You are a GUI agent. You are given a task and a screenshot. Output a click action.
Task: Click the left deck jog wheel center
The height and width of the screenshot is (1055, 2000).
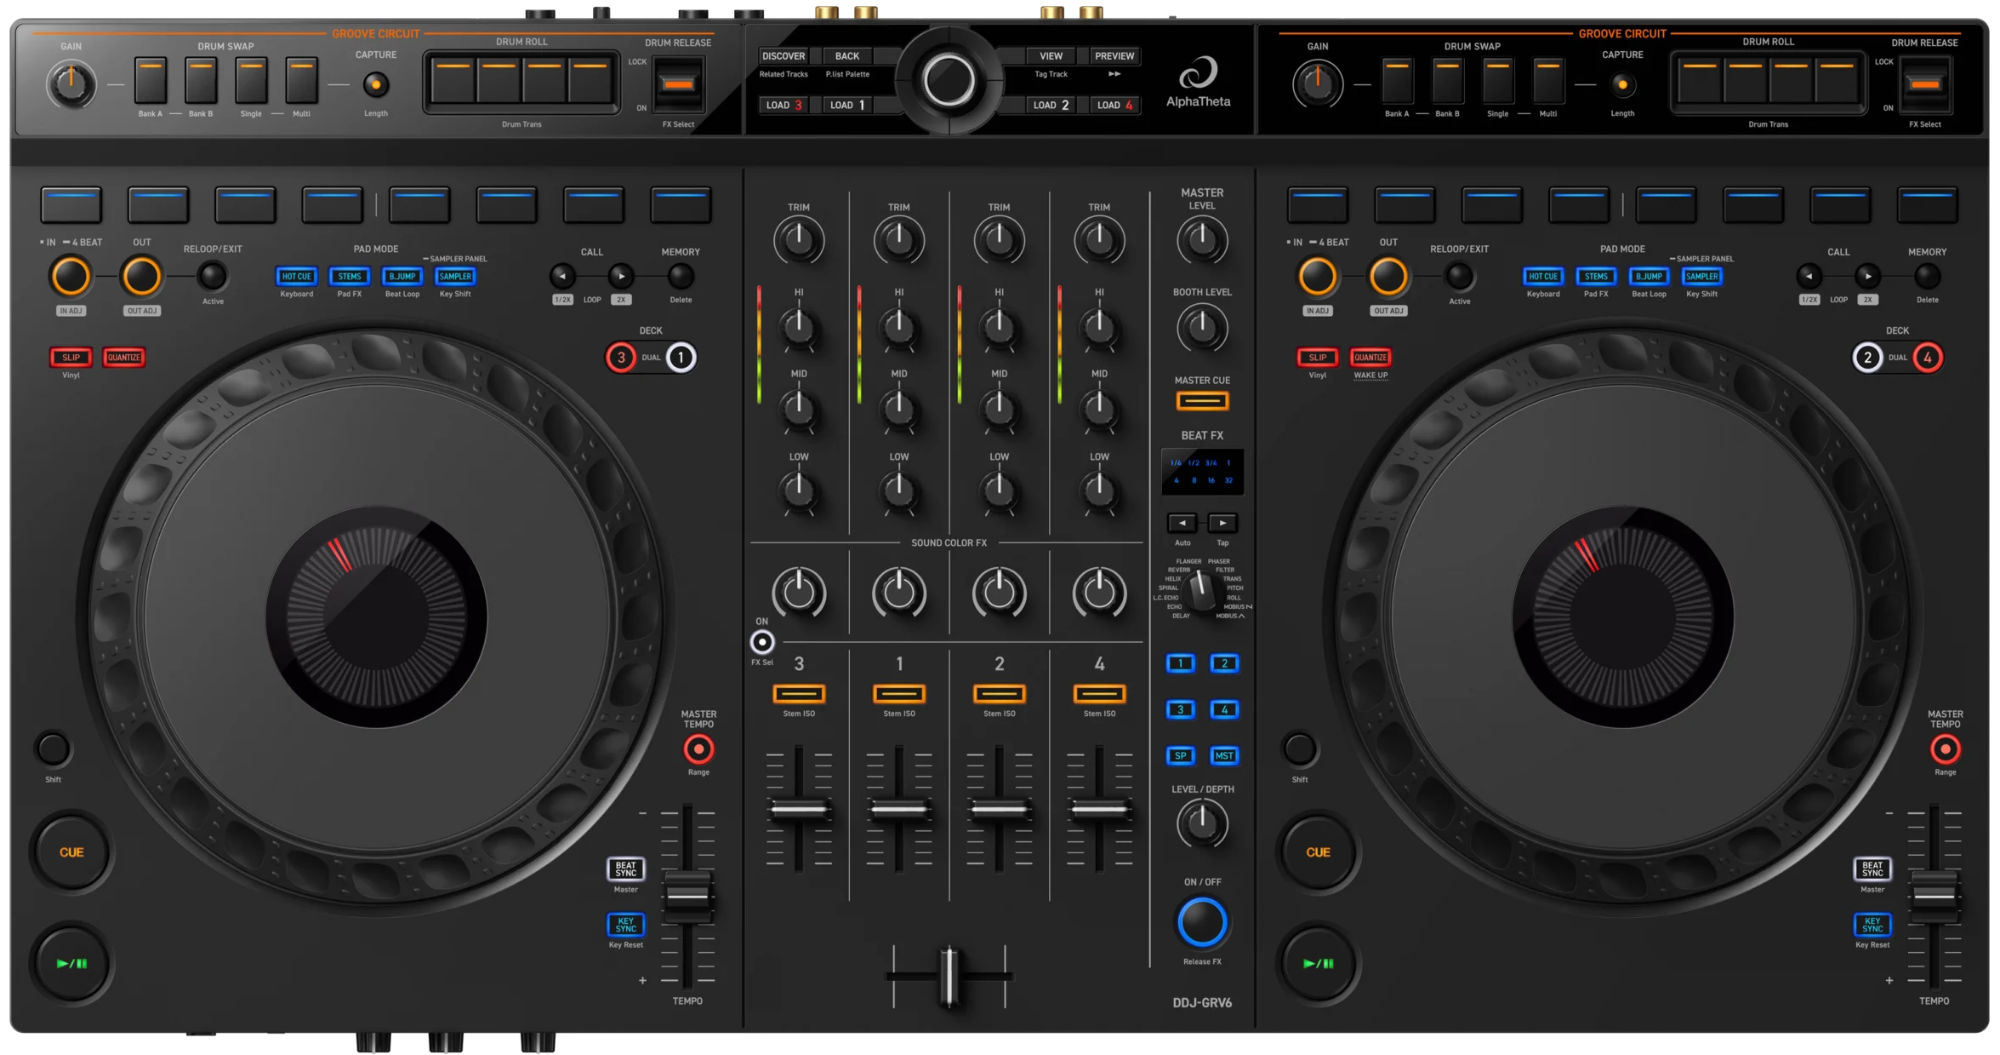pyautogui.click(x=376, y=616)
